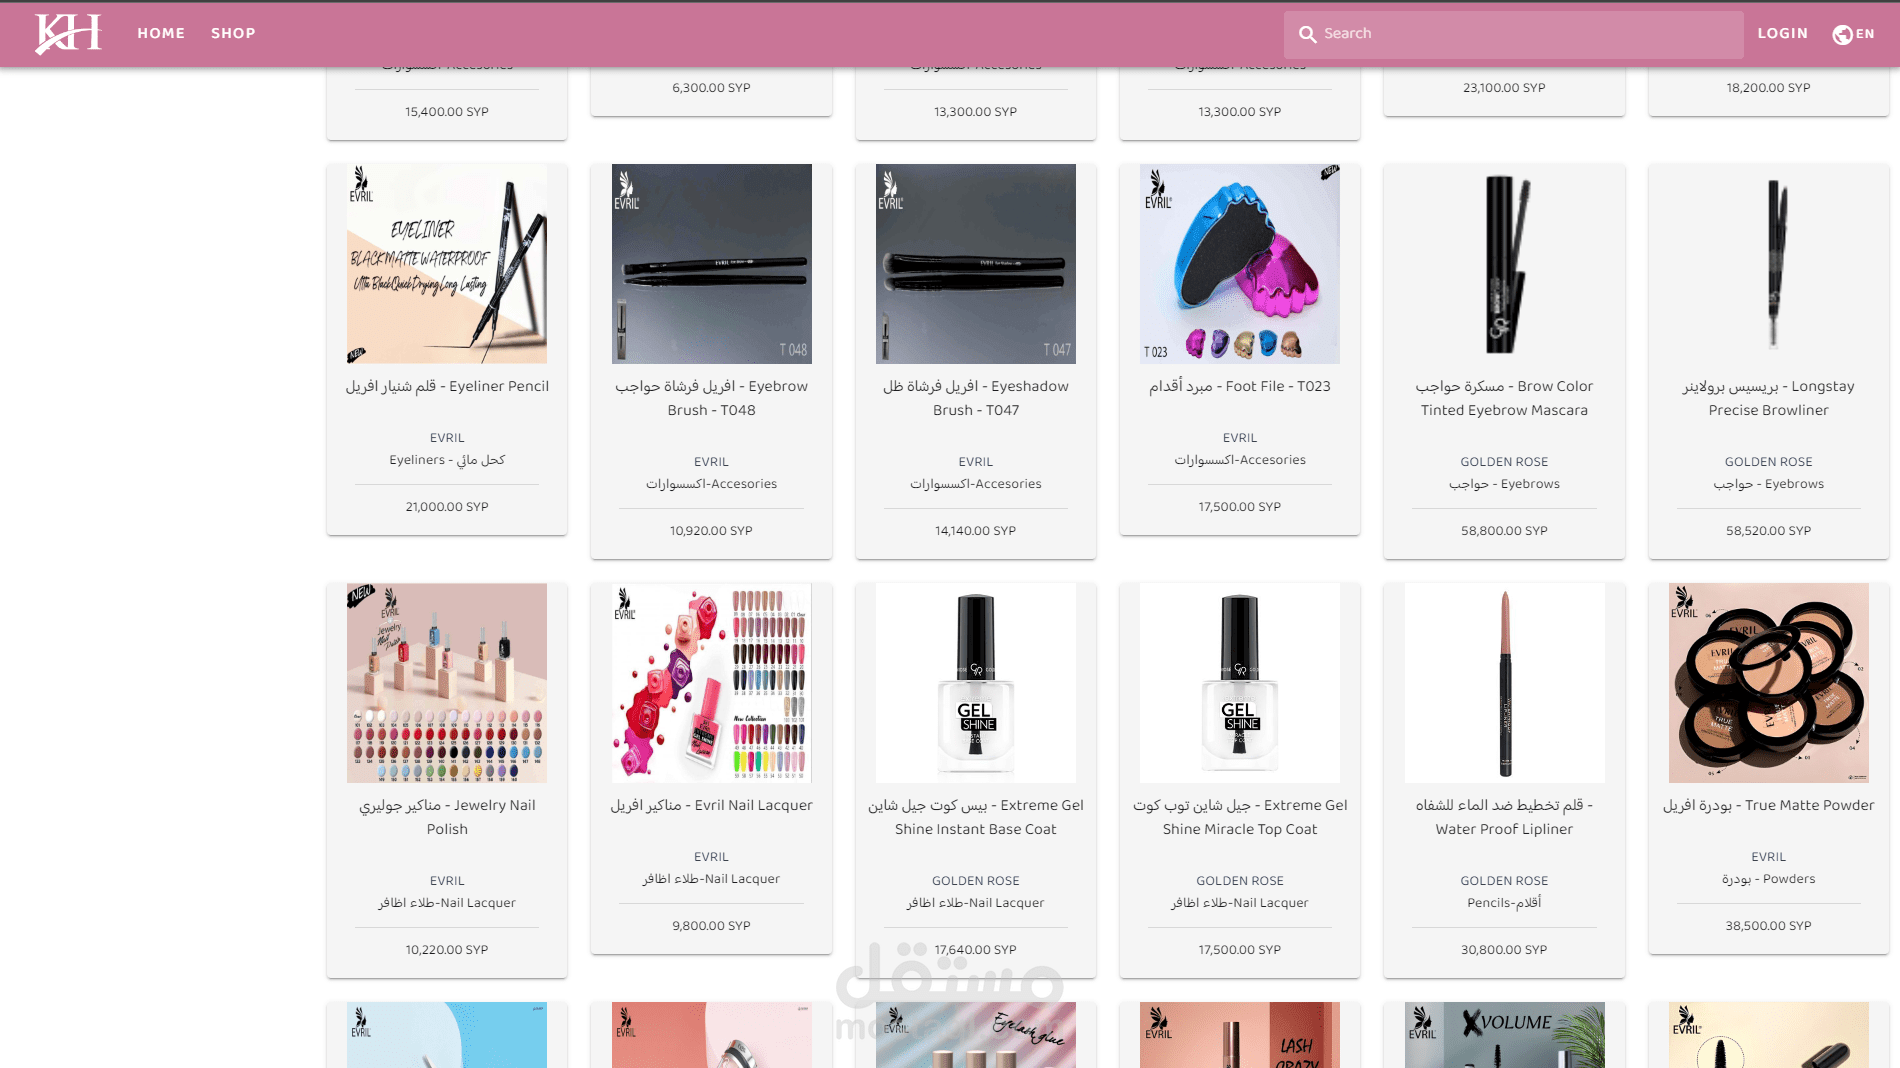The image size is (1900, 1068).
Task: Open the SHOP menu item
Action: click(233, 33)
